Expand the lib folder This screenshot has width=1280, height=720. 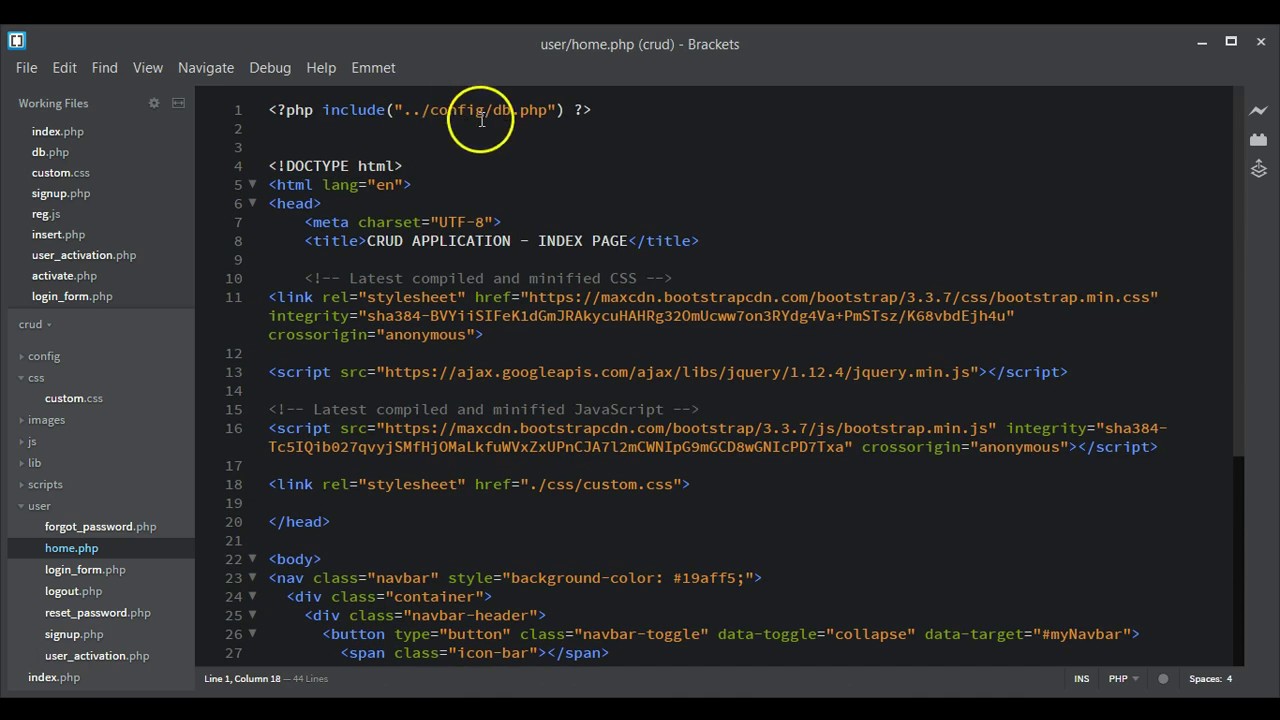pos(34,463)
